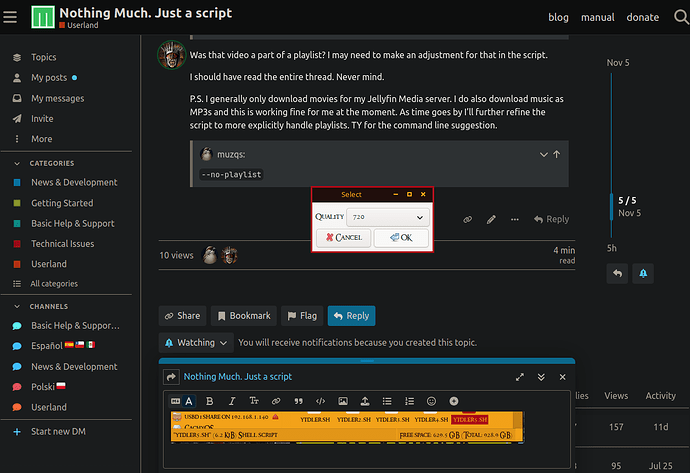Toggle composer fullscreen mode
The width and height of the screenshot is (690, 473).
519,377
